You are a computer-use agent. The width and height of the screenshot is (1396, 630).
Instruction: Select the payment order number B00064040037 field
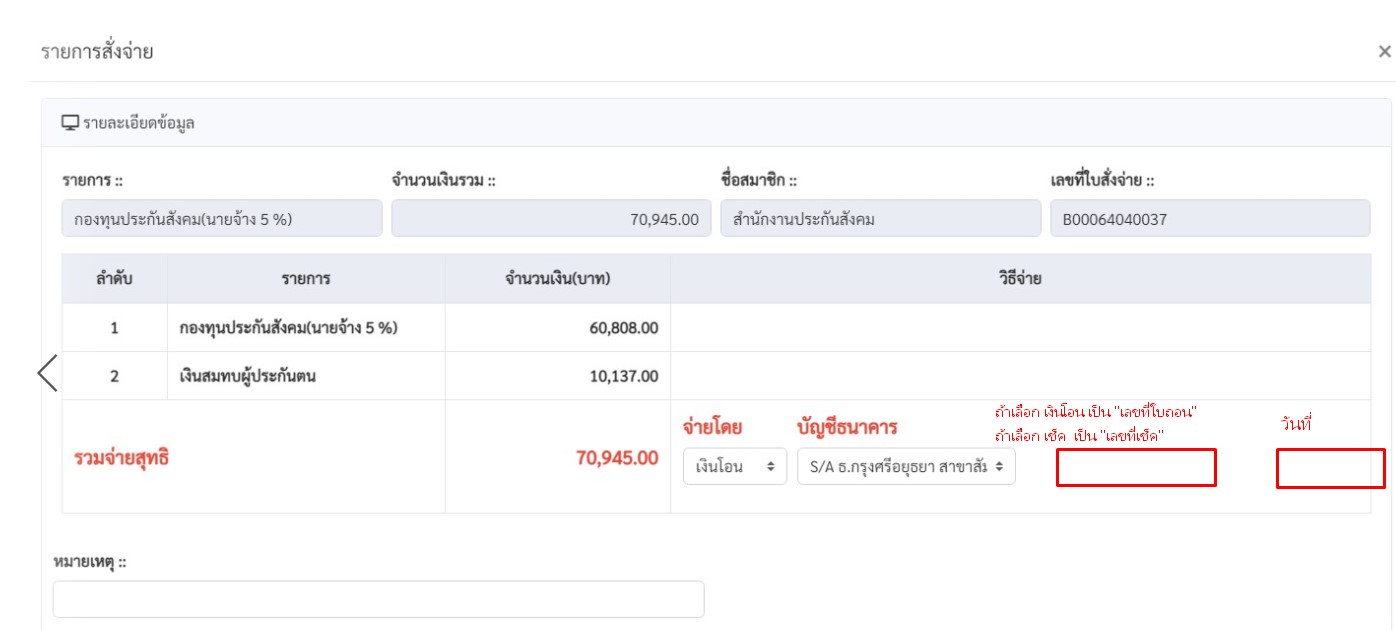(1209, 218)
